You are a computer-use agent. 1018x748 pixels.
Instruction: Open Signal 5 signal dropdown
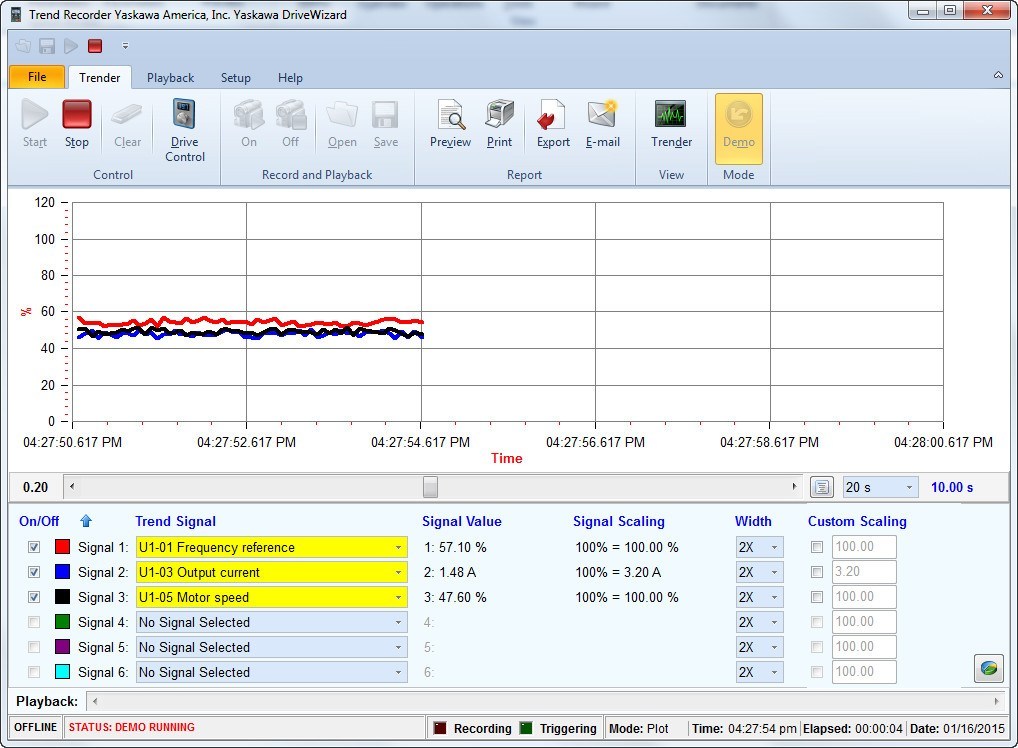coord(271,647)
